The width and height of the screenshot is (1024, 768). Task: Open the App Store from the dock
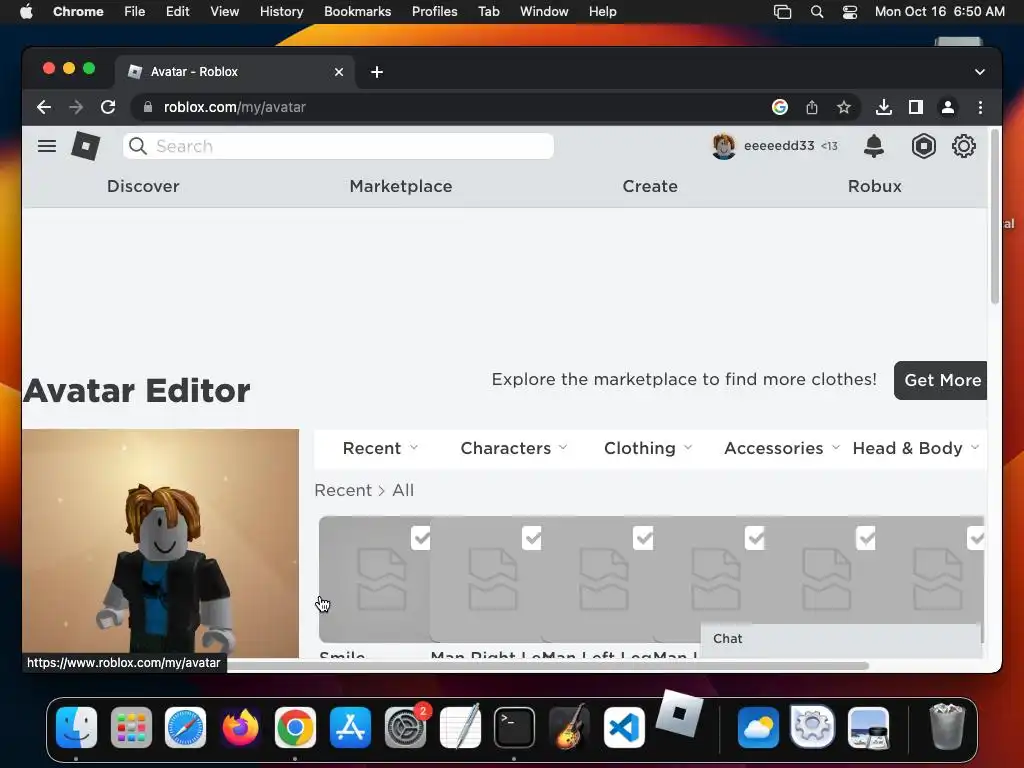click(x=350, y=727)
